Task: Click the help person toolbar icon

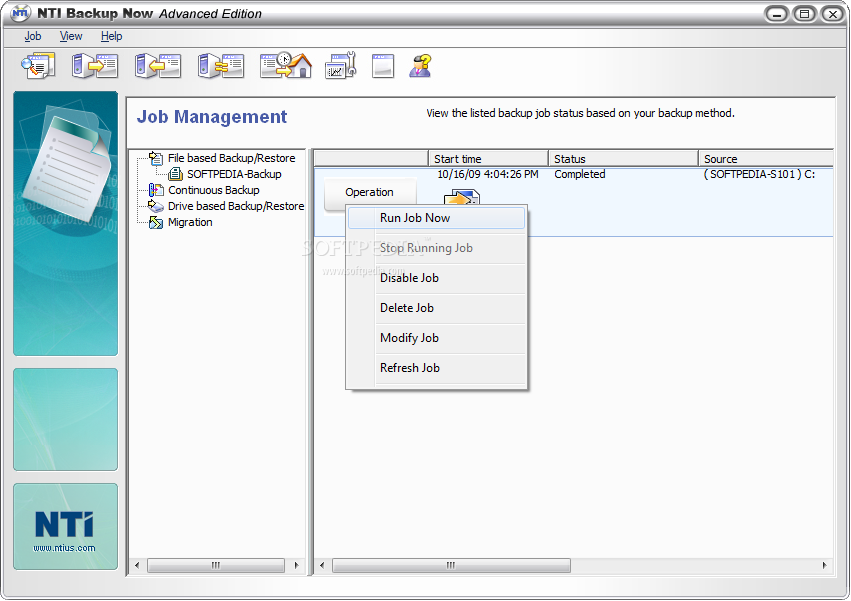Action: (421, 66)
